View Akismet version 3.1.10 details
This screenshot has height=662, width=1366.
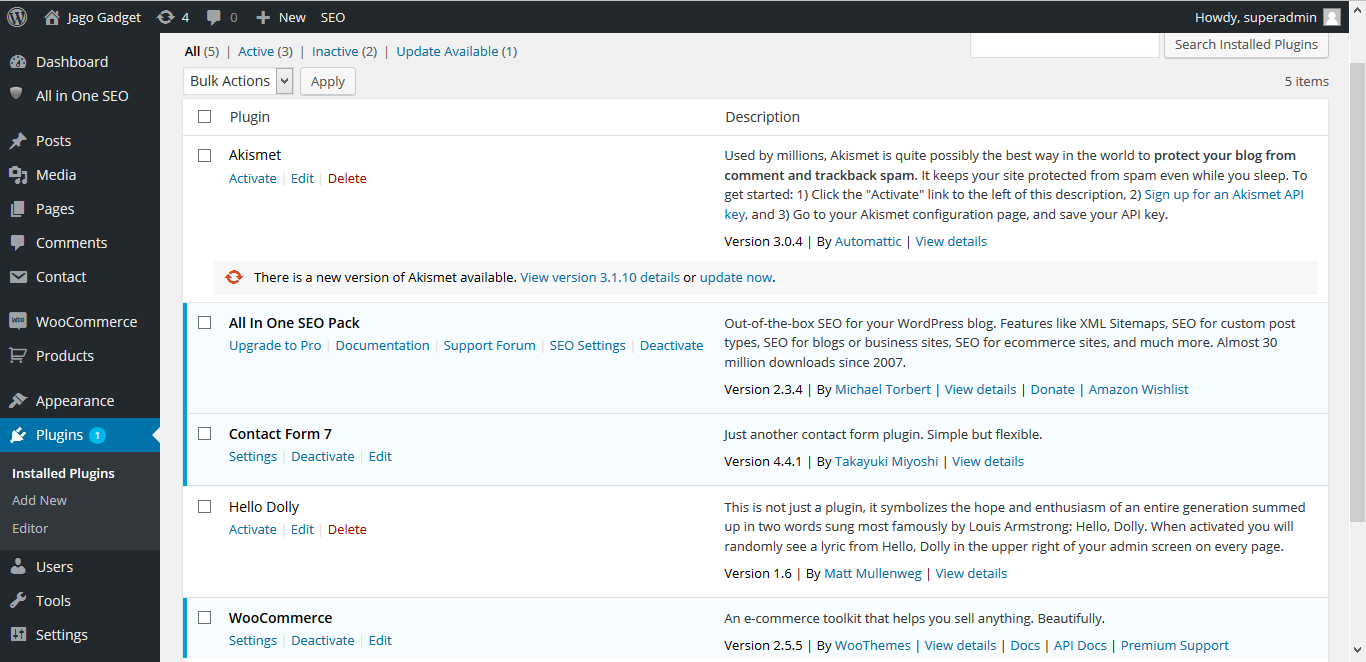[600, 277]
